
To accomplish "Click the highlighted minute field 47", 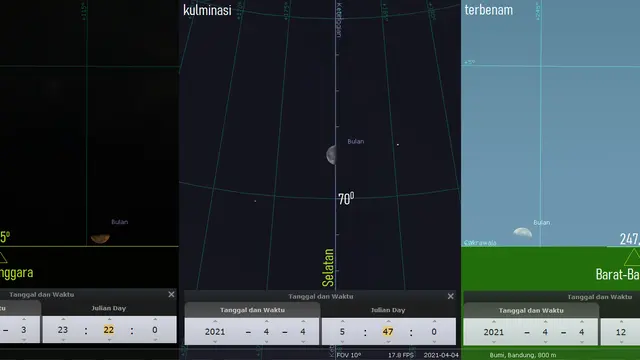I will point(388,332).
